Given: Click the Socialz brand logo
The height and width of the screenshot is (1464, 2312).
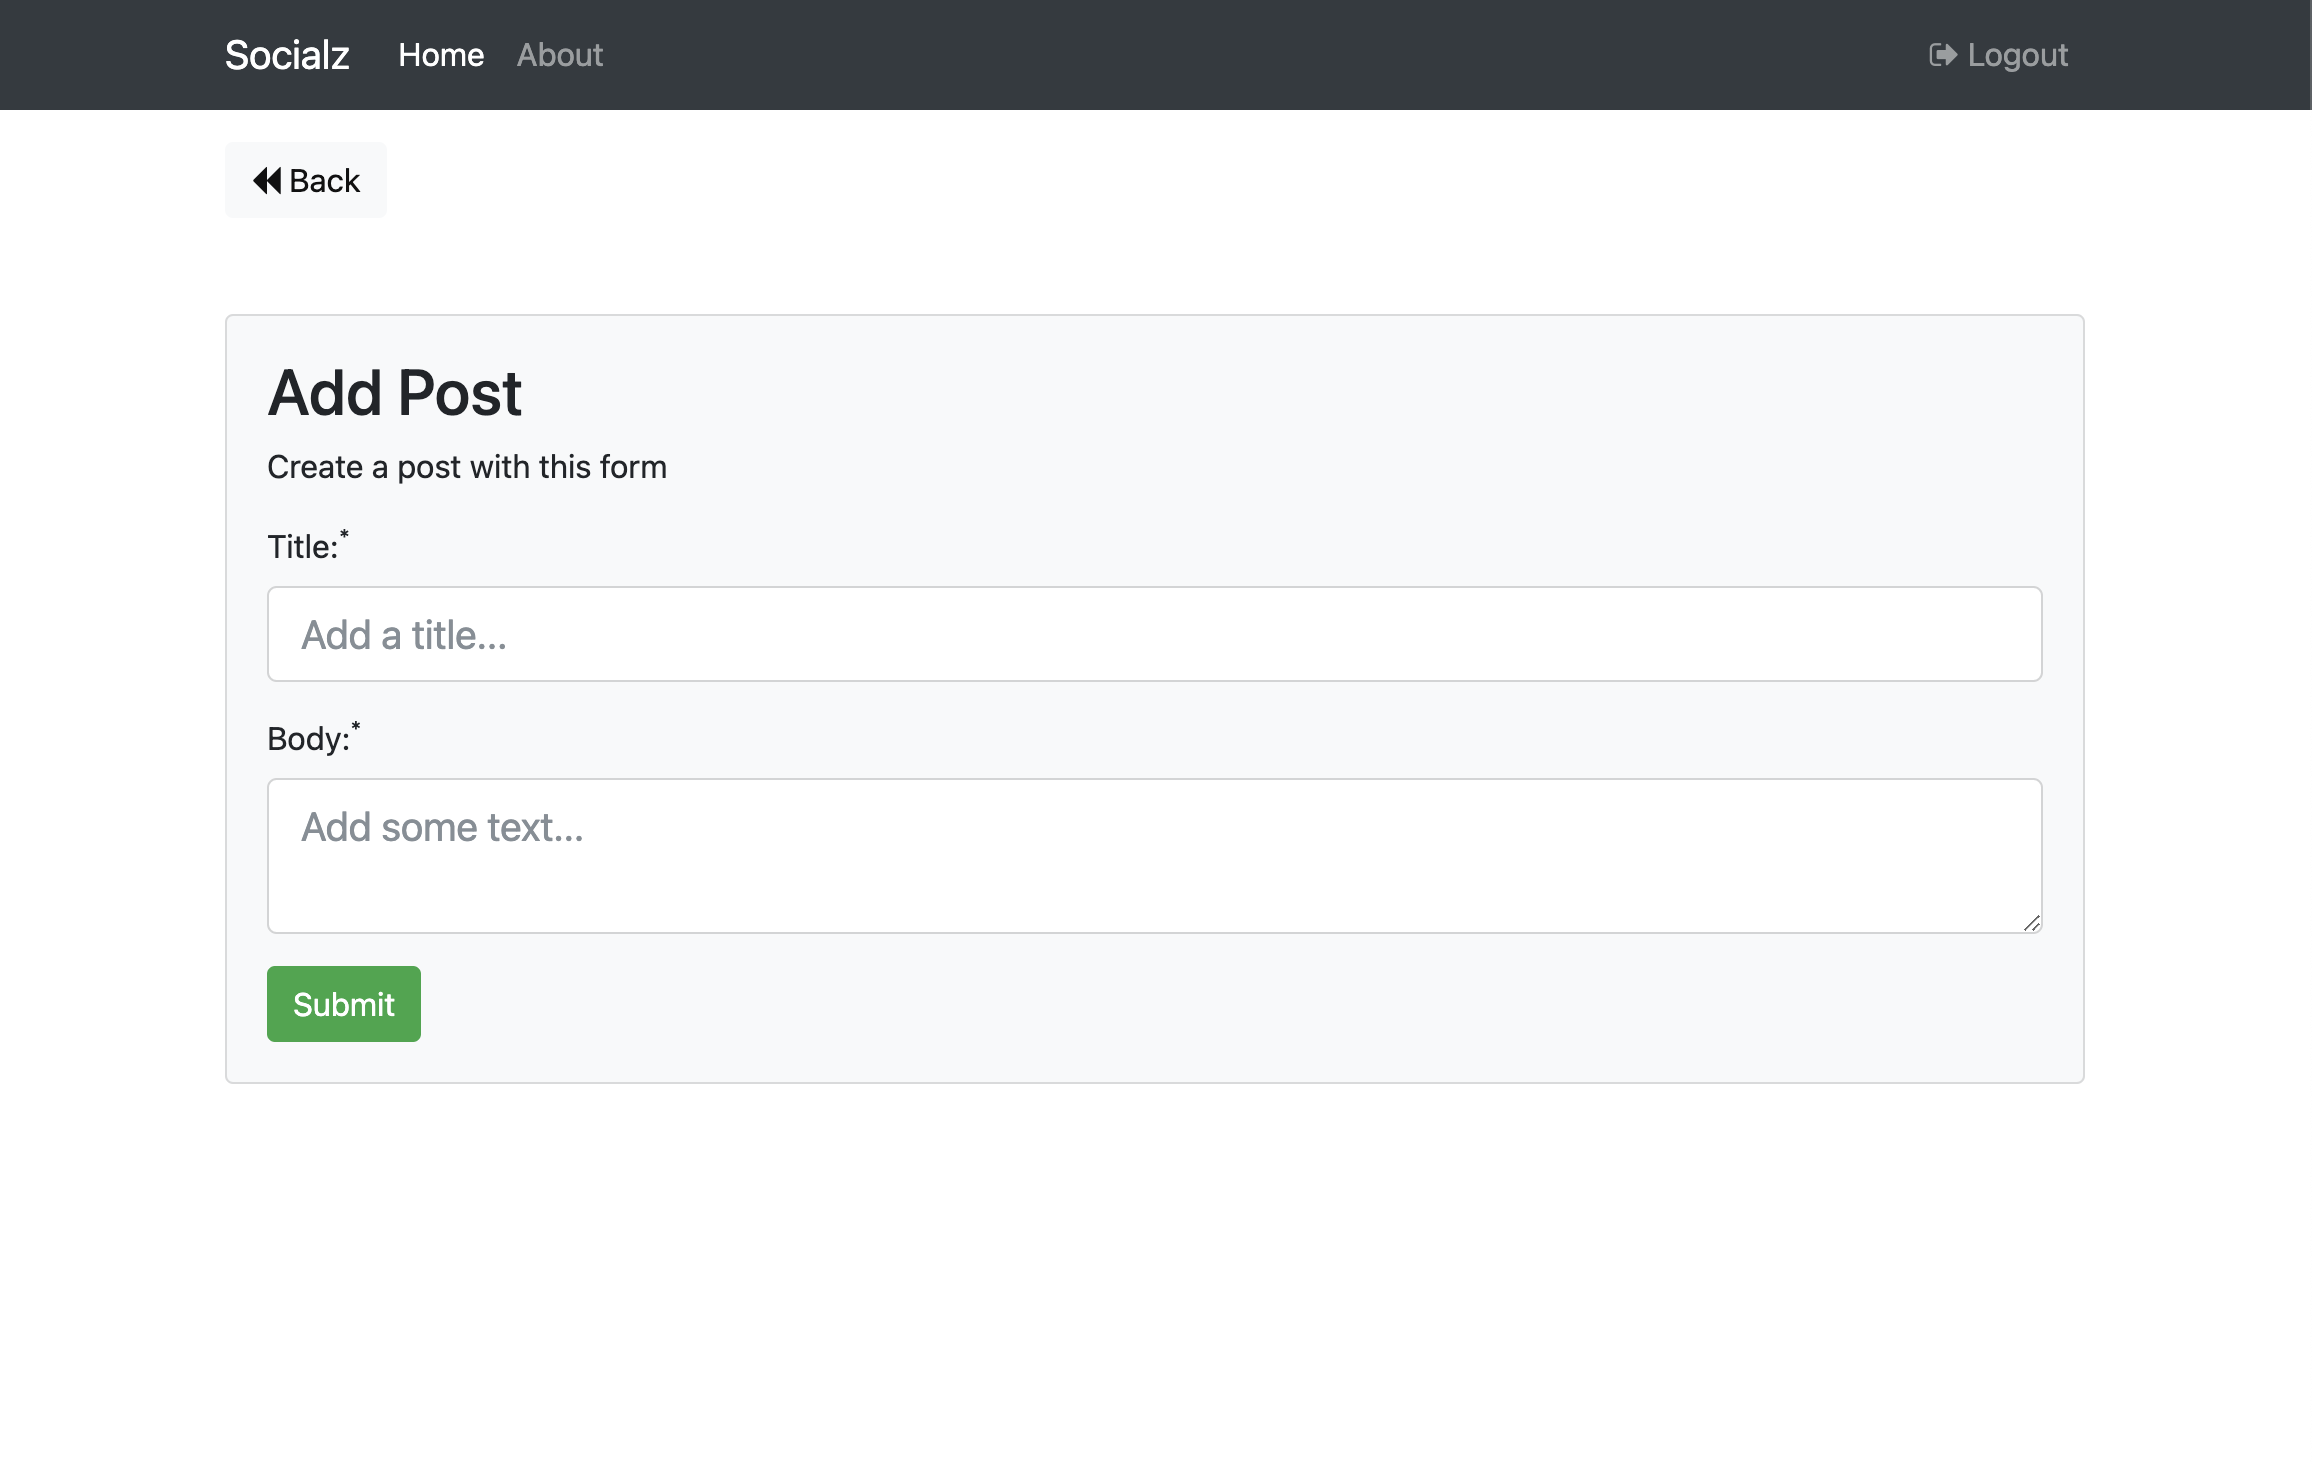Looking at the screenshot, I should (x=287, y=55).
